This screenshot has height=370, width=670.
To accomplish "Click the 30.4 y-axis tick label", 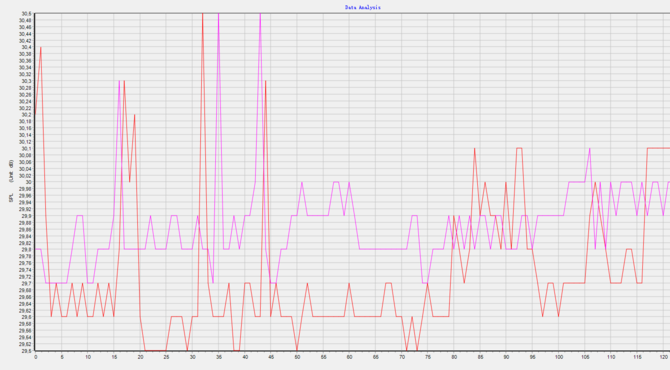I will click(x=26, y=47).
